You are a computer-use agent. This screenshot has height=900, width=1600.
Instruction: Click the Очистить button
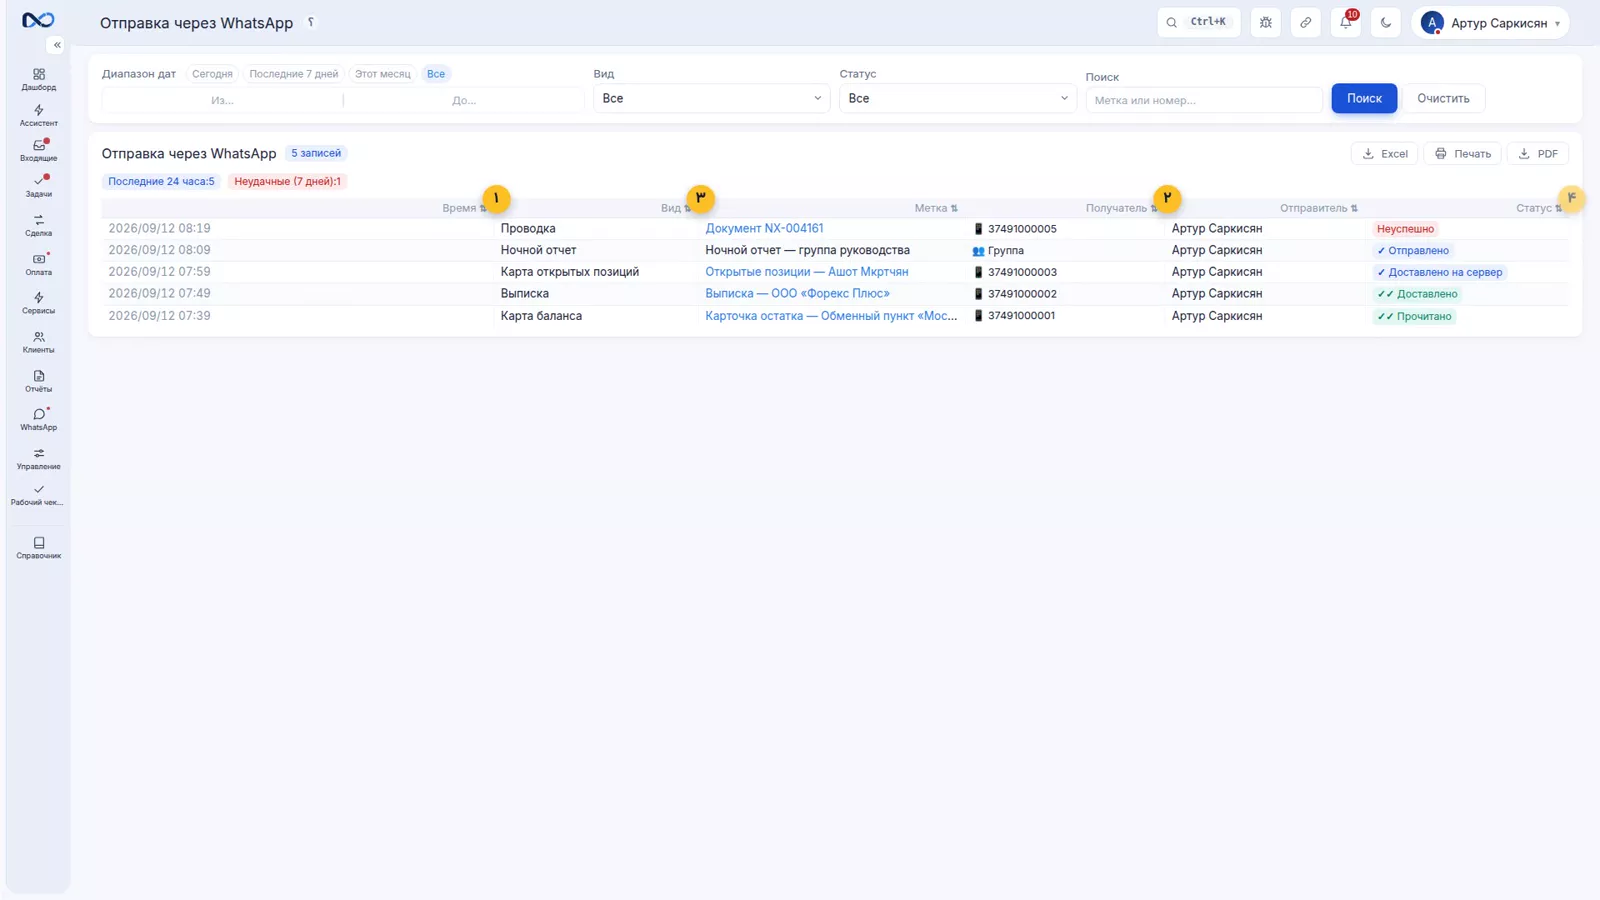(x=1443, y=98)
